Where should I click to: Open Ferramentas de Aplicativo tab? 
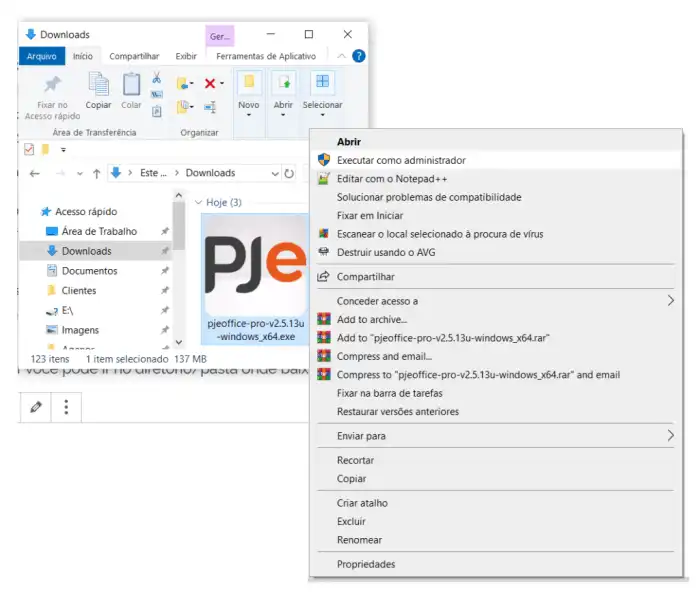click(x=266, y=56)
